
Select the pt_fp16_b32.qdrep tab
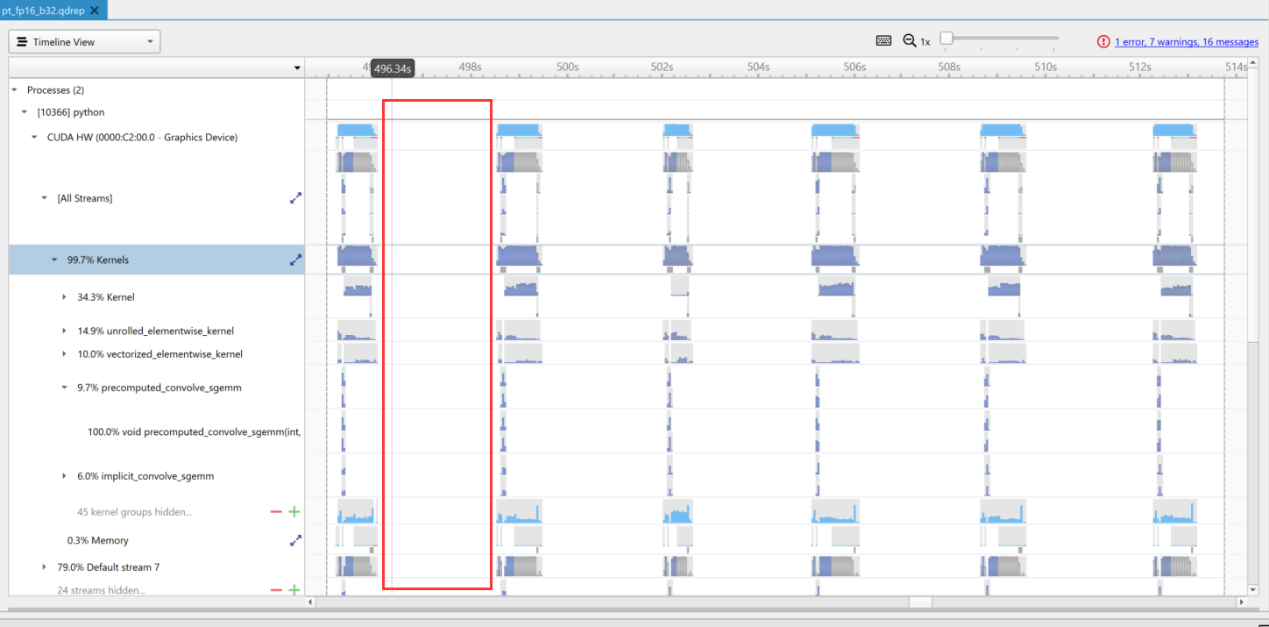pyautogui.click(x=43, y=10)
